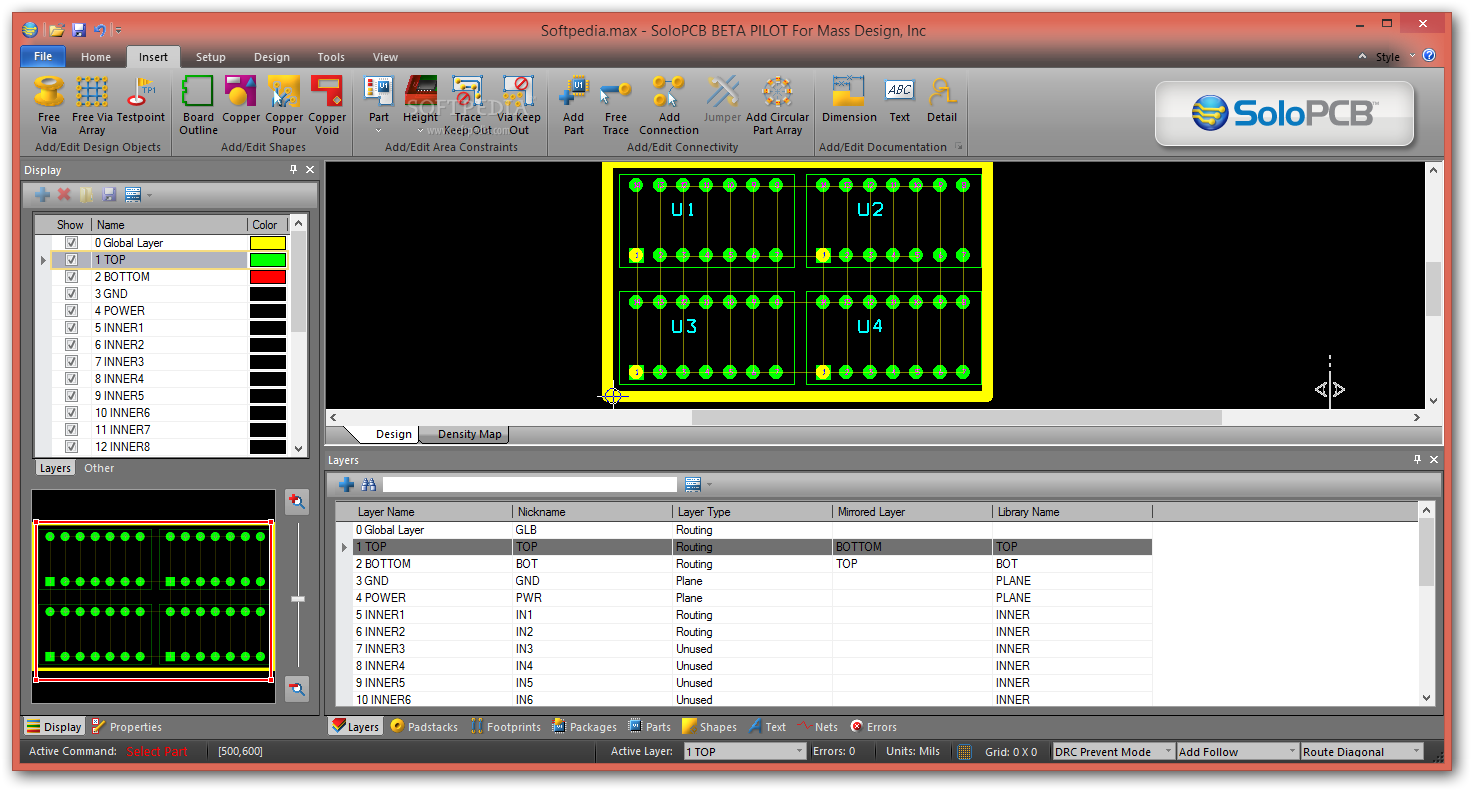Viewport: 1472px width, 791px height.
Task: Open the Padstacks bottom tab
Action: pyautogui.click(x=424, y=727)
